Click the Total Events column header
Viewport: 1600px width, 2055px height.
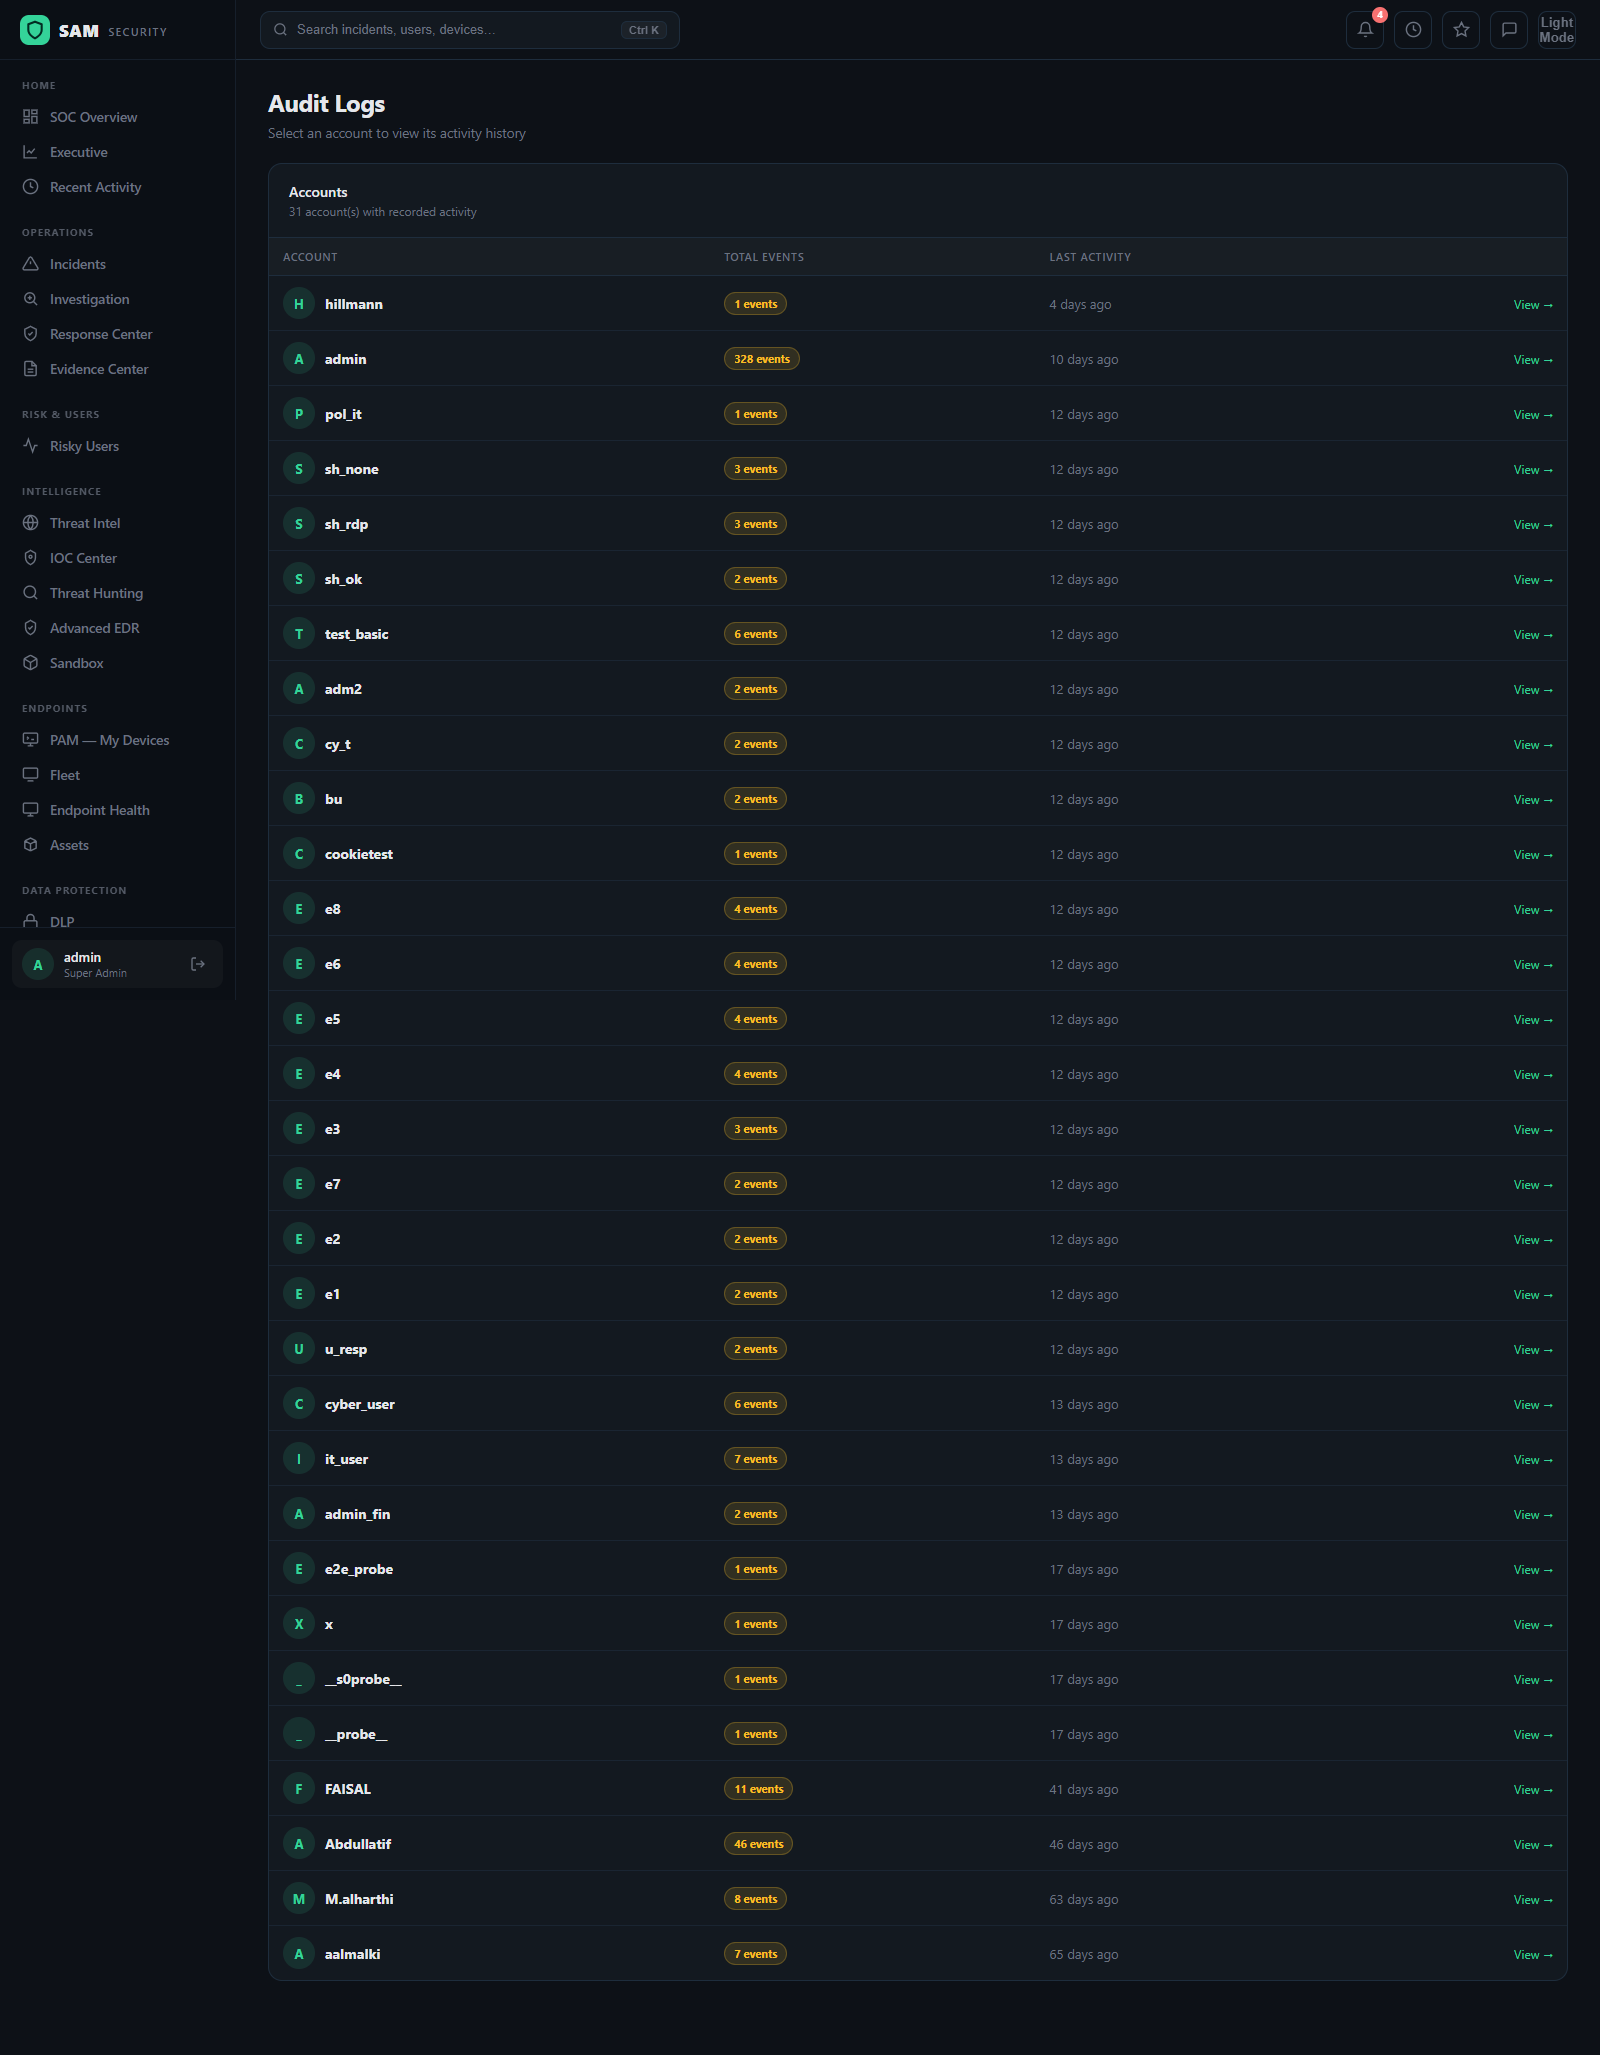tap(764, 257)
